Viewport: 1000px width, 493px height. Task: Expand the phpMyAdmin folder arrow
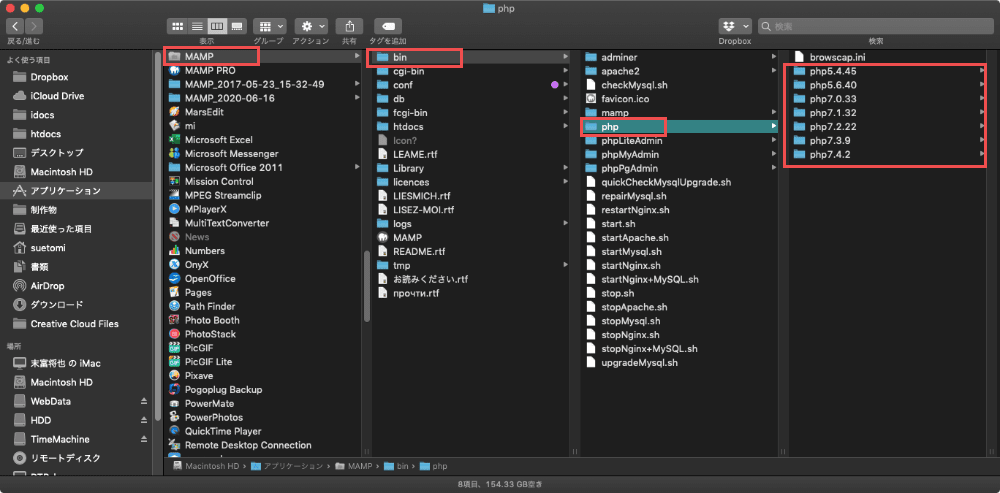pyautogui.click(x=774, y=154)
